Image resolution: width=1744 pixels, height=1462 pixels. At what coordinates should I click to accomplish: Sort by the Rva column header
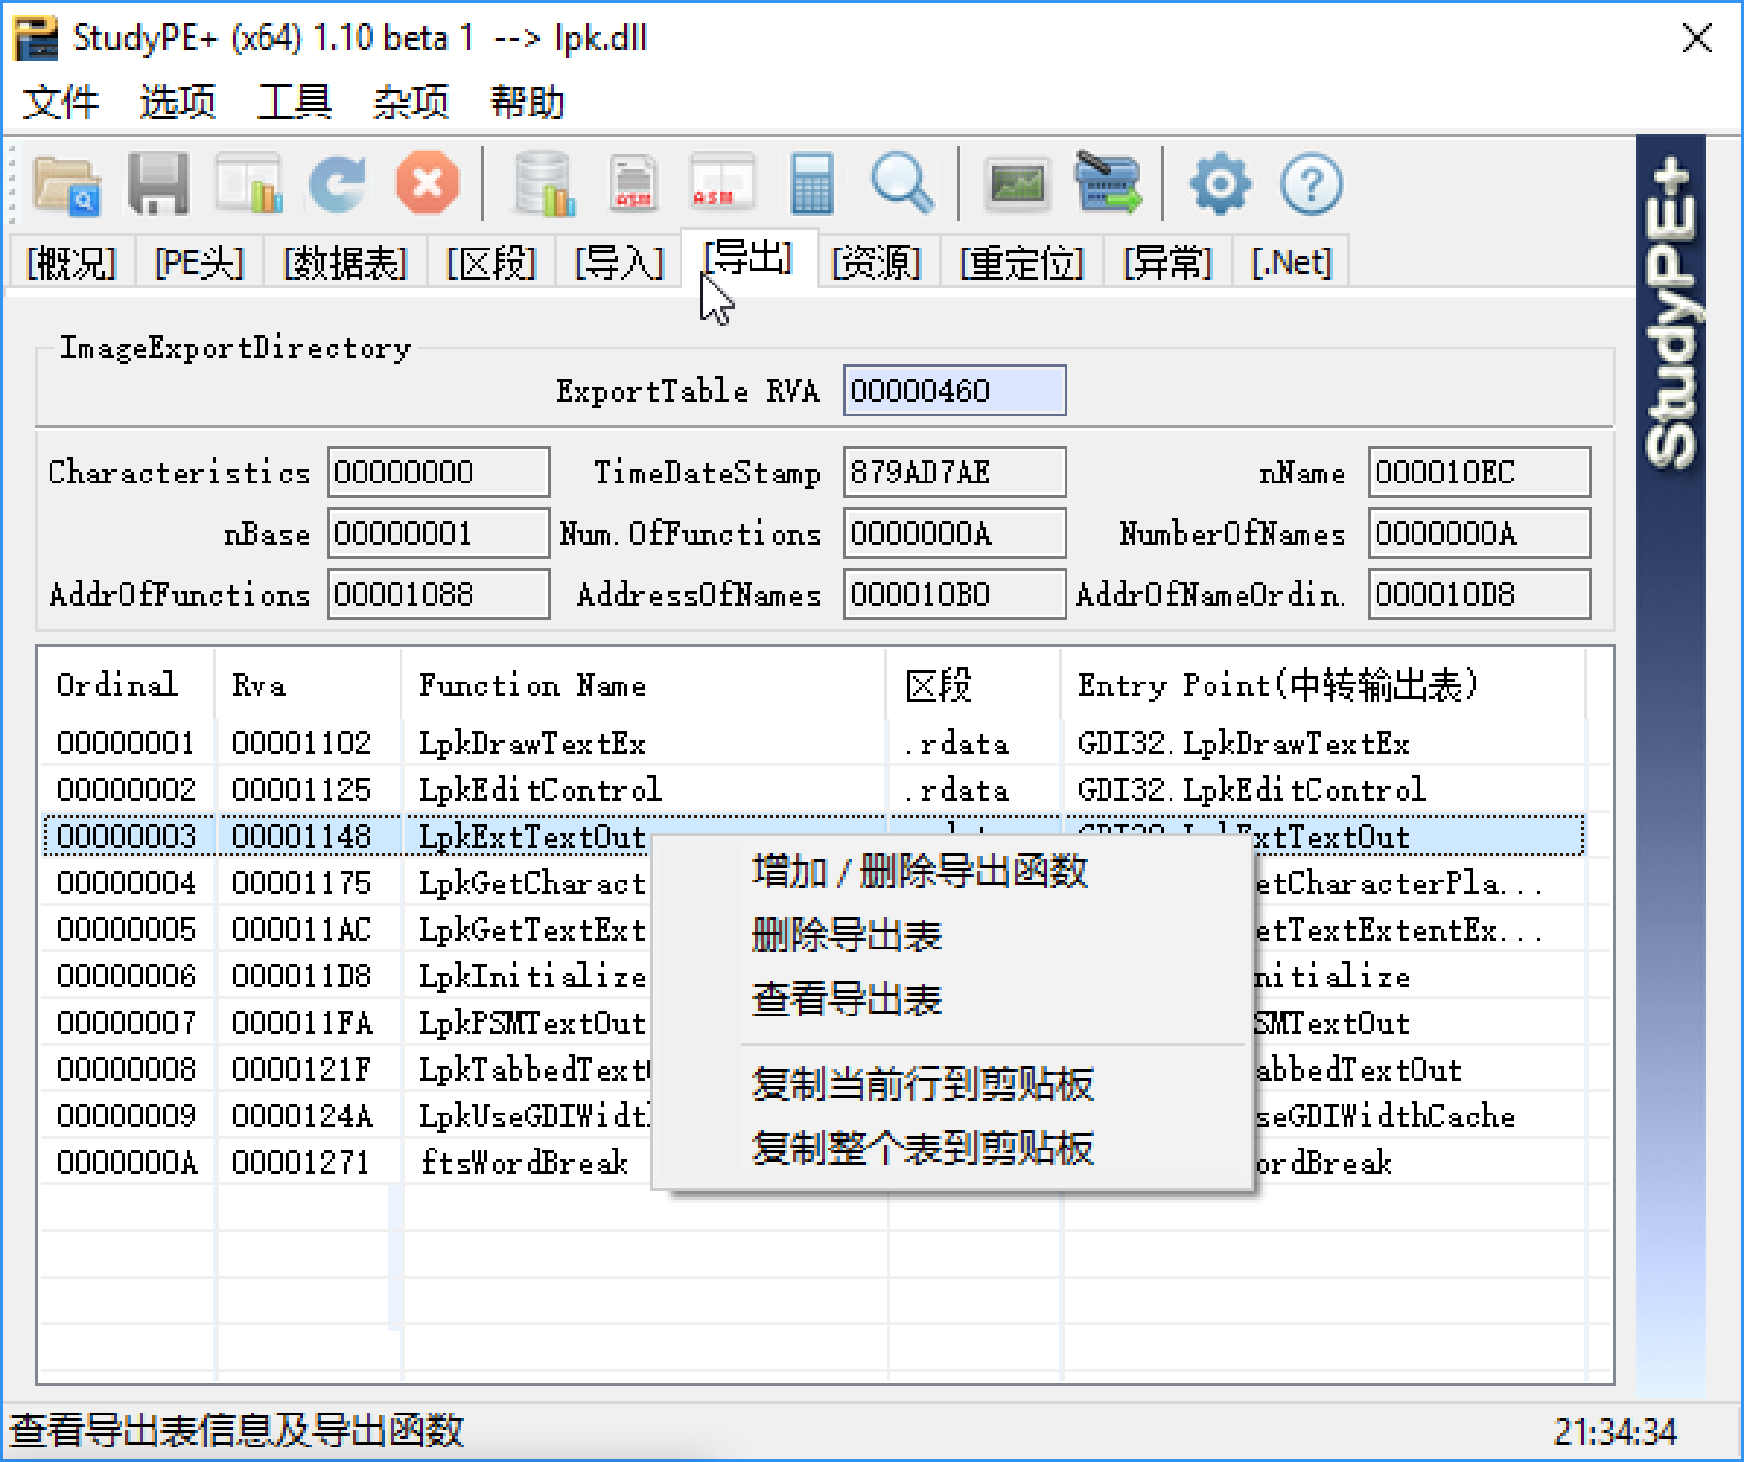(308, 685)
